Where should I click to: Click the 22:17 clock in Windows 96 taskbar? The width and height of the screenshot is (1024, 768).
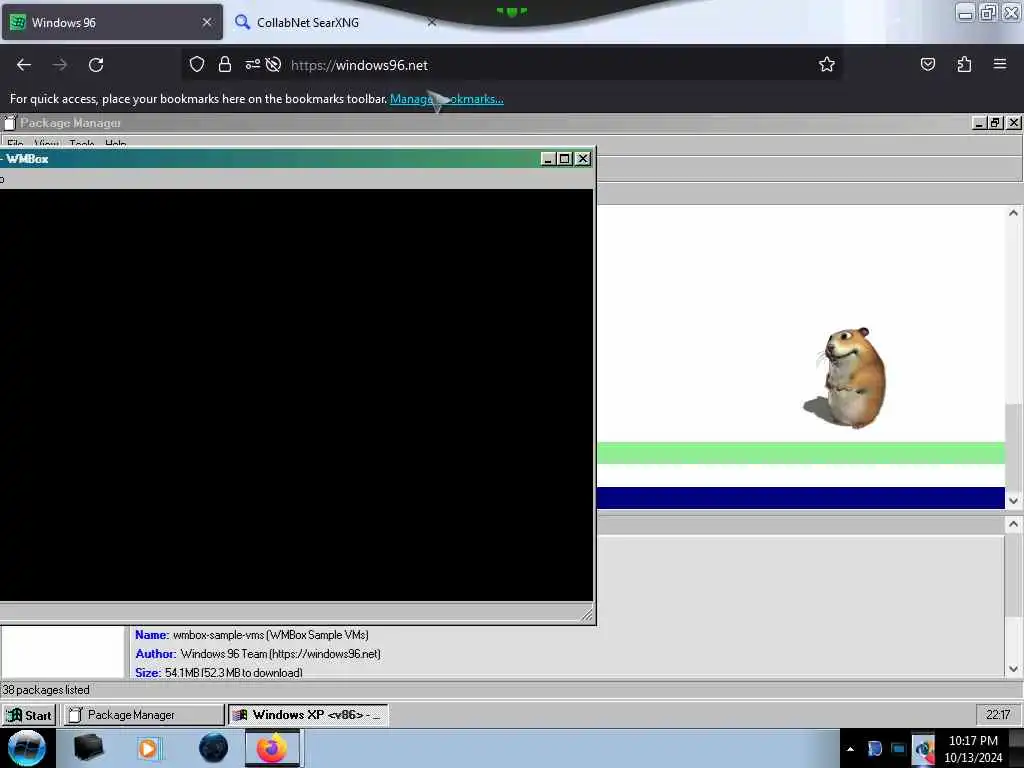997,714
